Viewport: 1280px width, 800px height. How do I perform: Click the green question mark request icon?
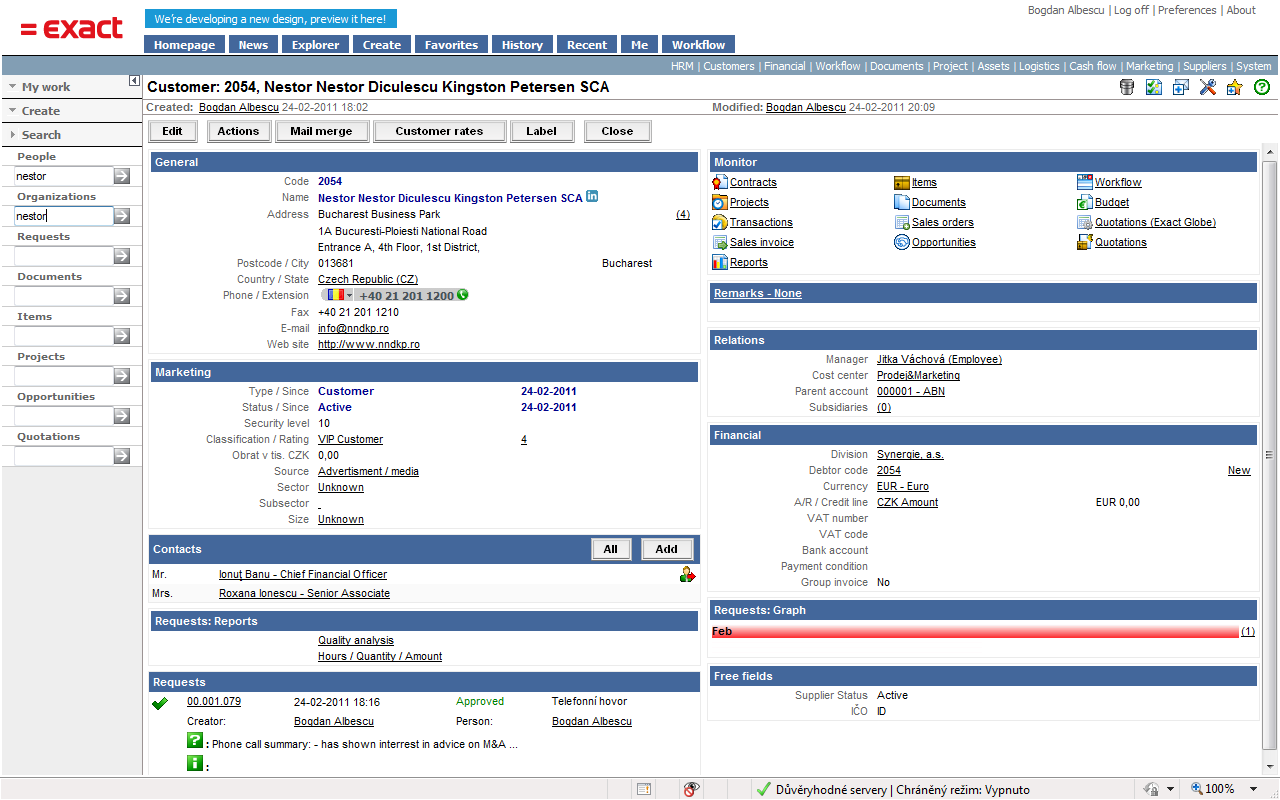[195, 741]
